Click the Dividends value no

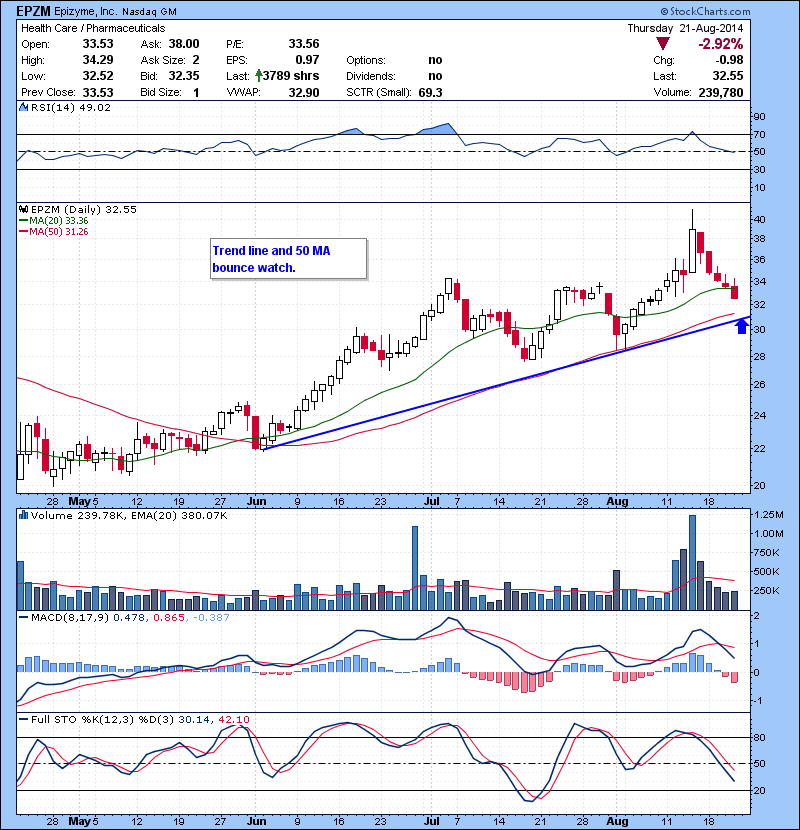click(x=435, y=76)
